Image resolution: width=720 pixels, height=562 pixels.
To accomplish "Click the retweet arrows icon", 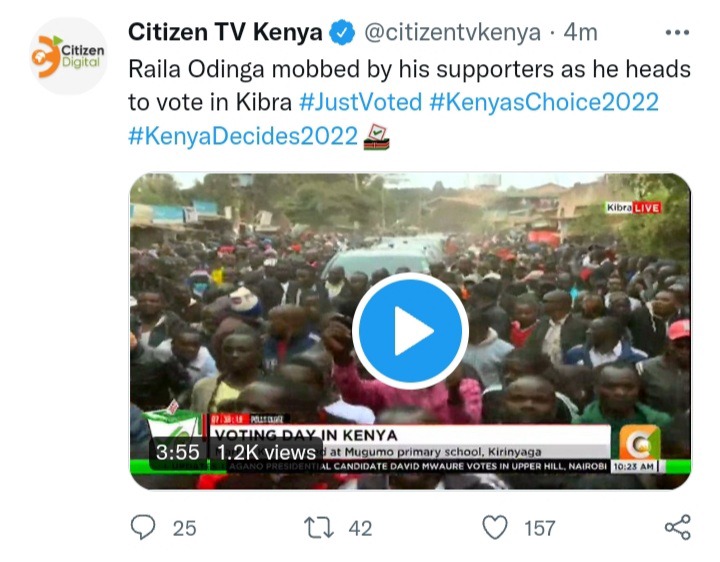I will 319,528.
